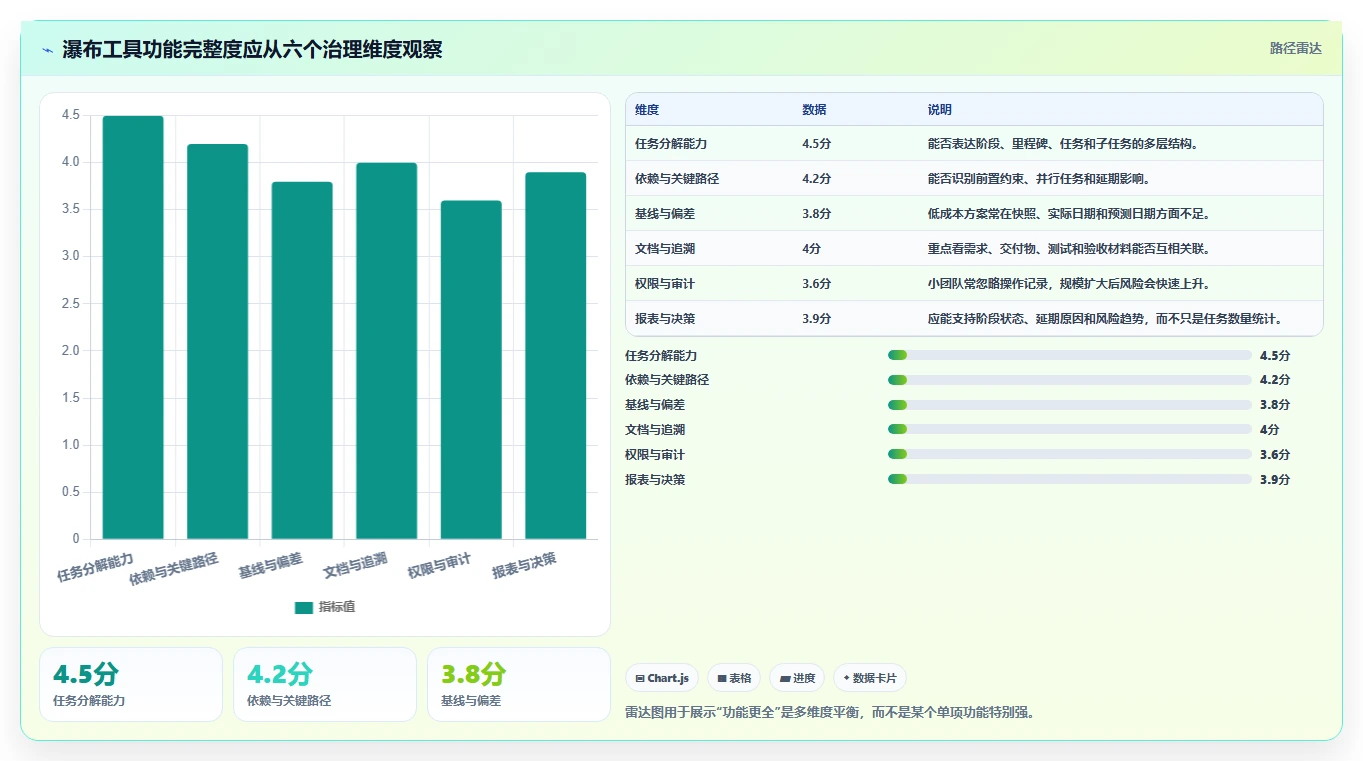Click the 4.5 y-axis tick label
Screen dimensions: 1363x761
pos(71,115)
